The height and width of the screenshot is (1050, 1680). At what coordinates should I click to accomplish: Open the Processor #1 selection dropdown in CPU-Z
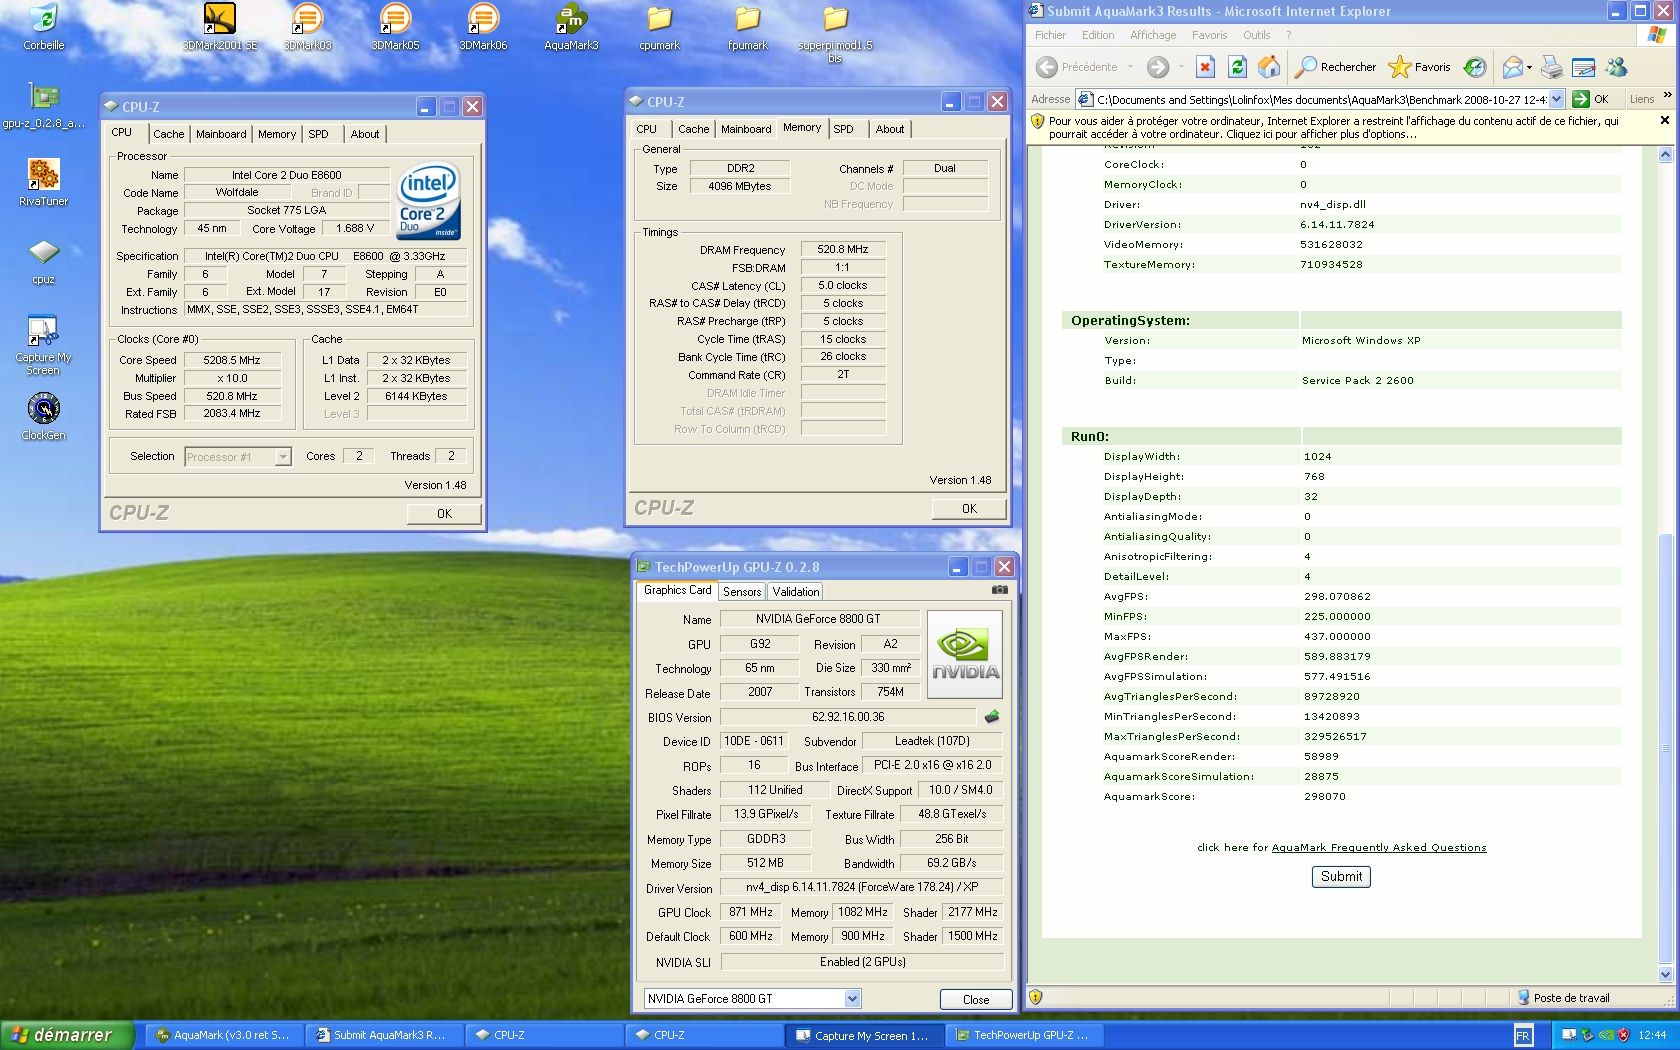283,457
